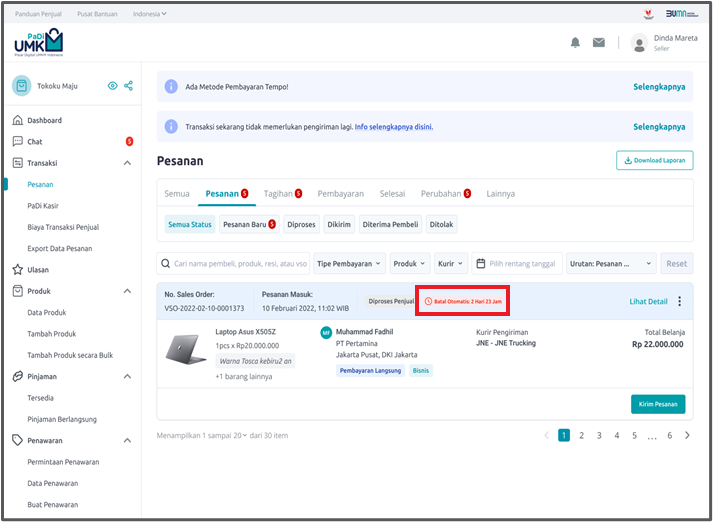This screenshot has width=713, height=522.
Task: Open the Tipe Pembayaran dropdown
Action: (x=348, y=264)
